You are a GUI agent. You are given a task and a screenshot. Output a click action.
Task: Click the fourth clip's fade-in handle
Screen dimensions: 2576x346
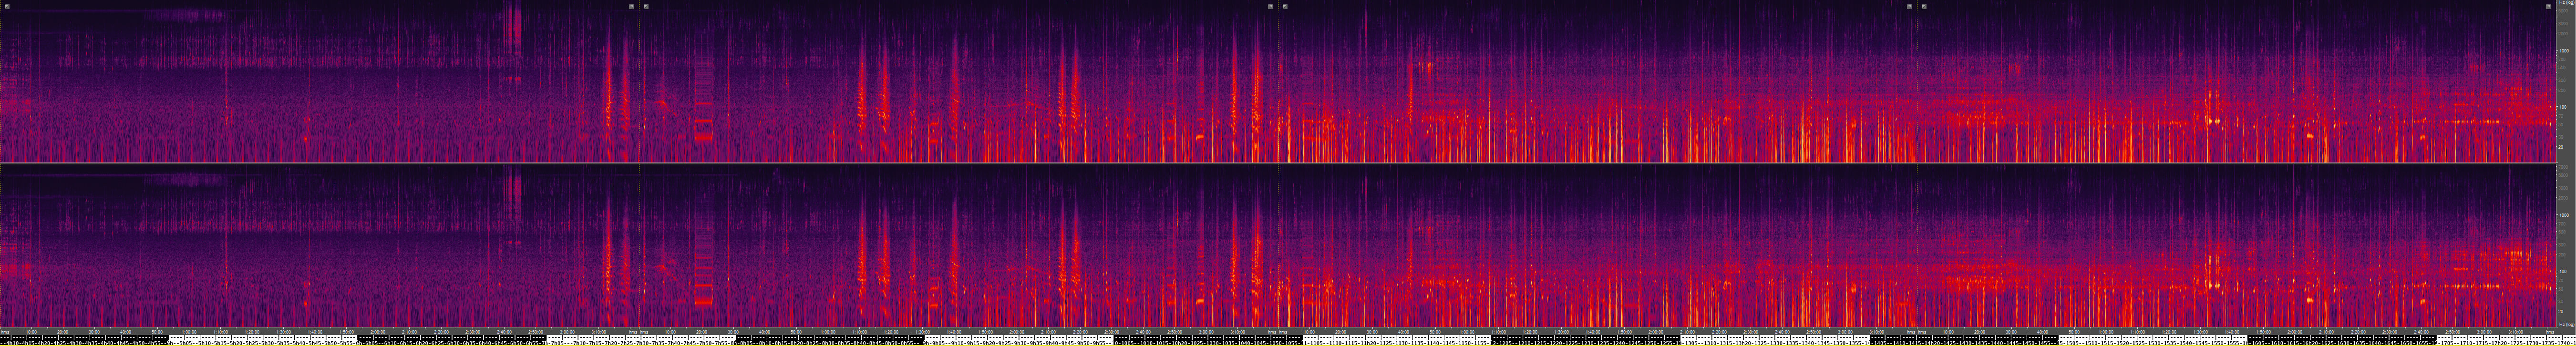(x=1924, y=6)
